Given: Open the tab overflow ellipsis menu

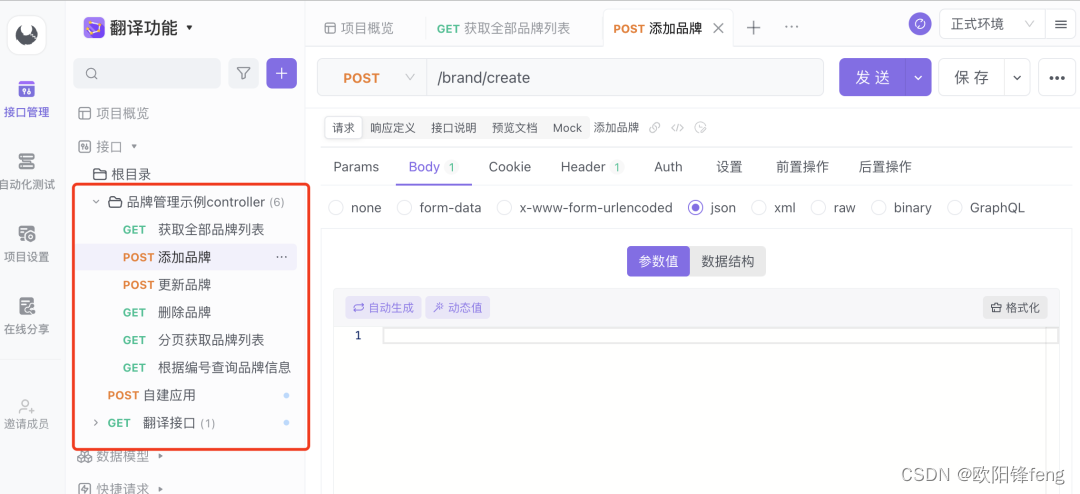Looking at the screenshot, I should (791, 27).
